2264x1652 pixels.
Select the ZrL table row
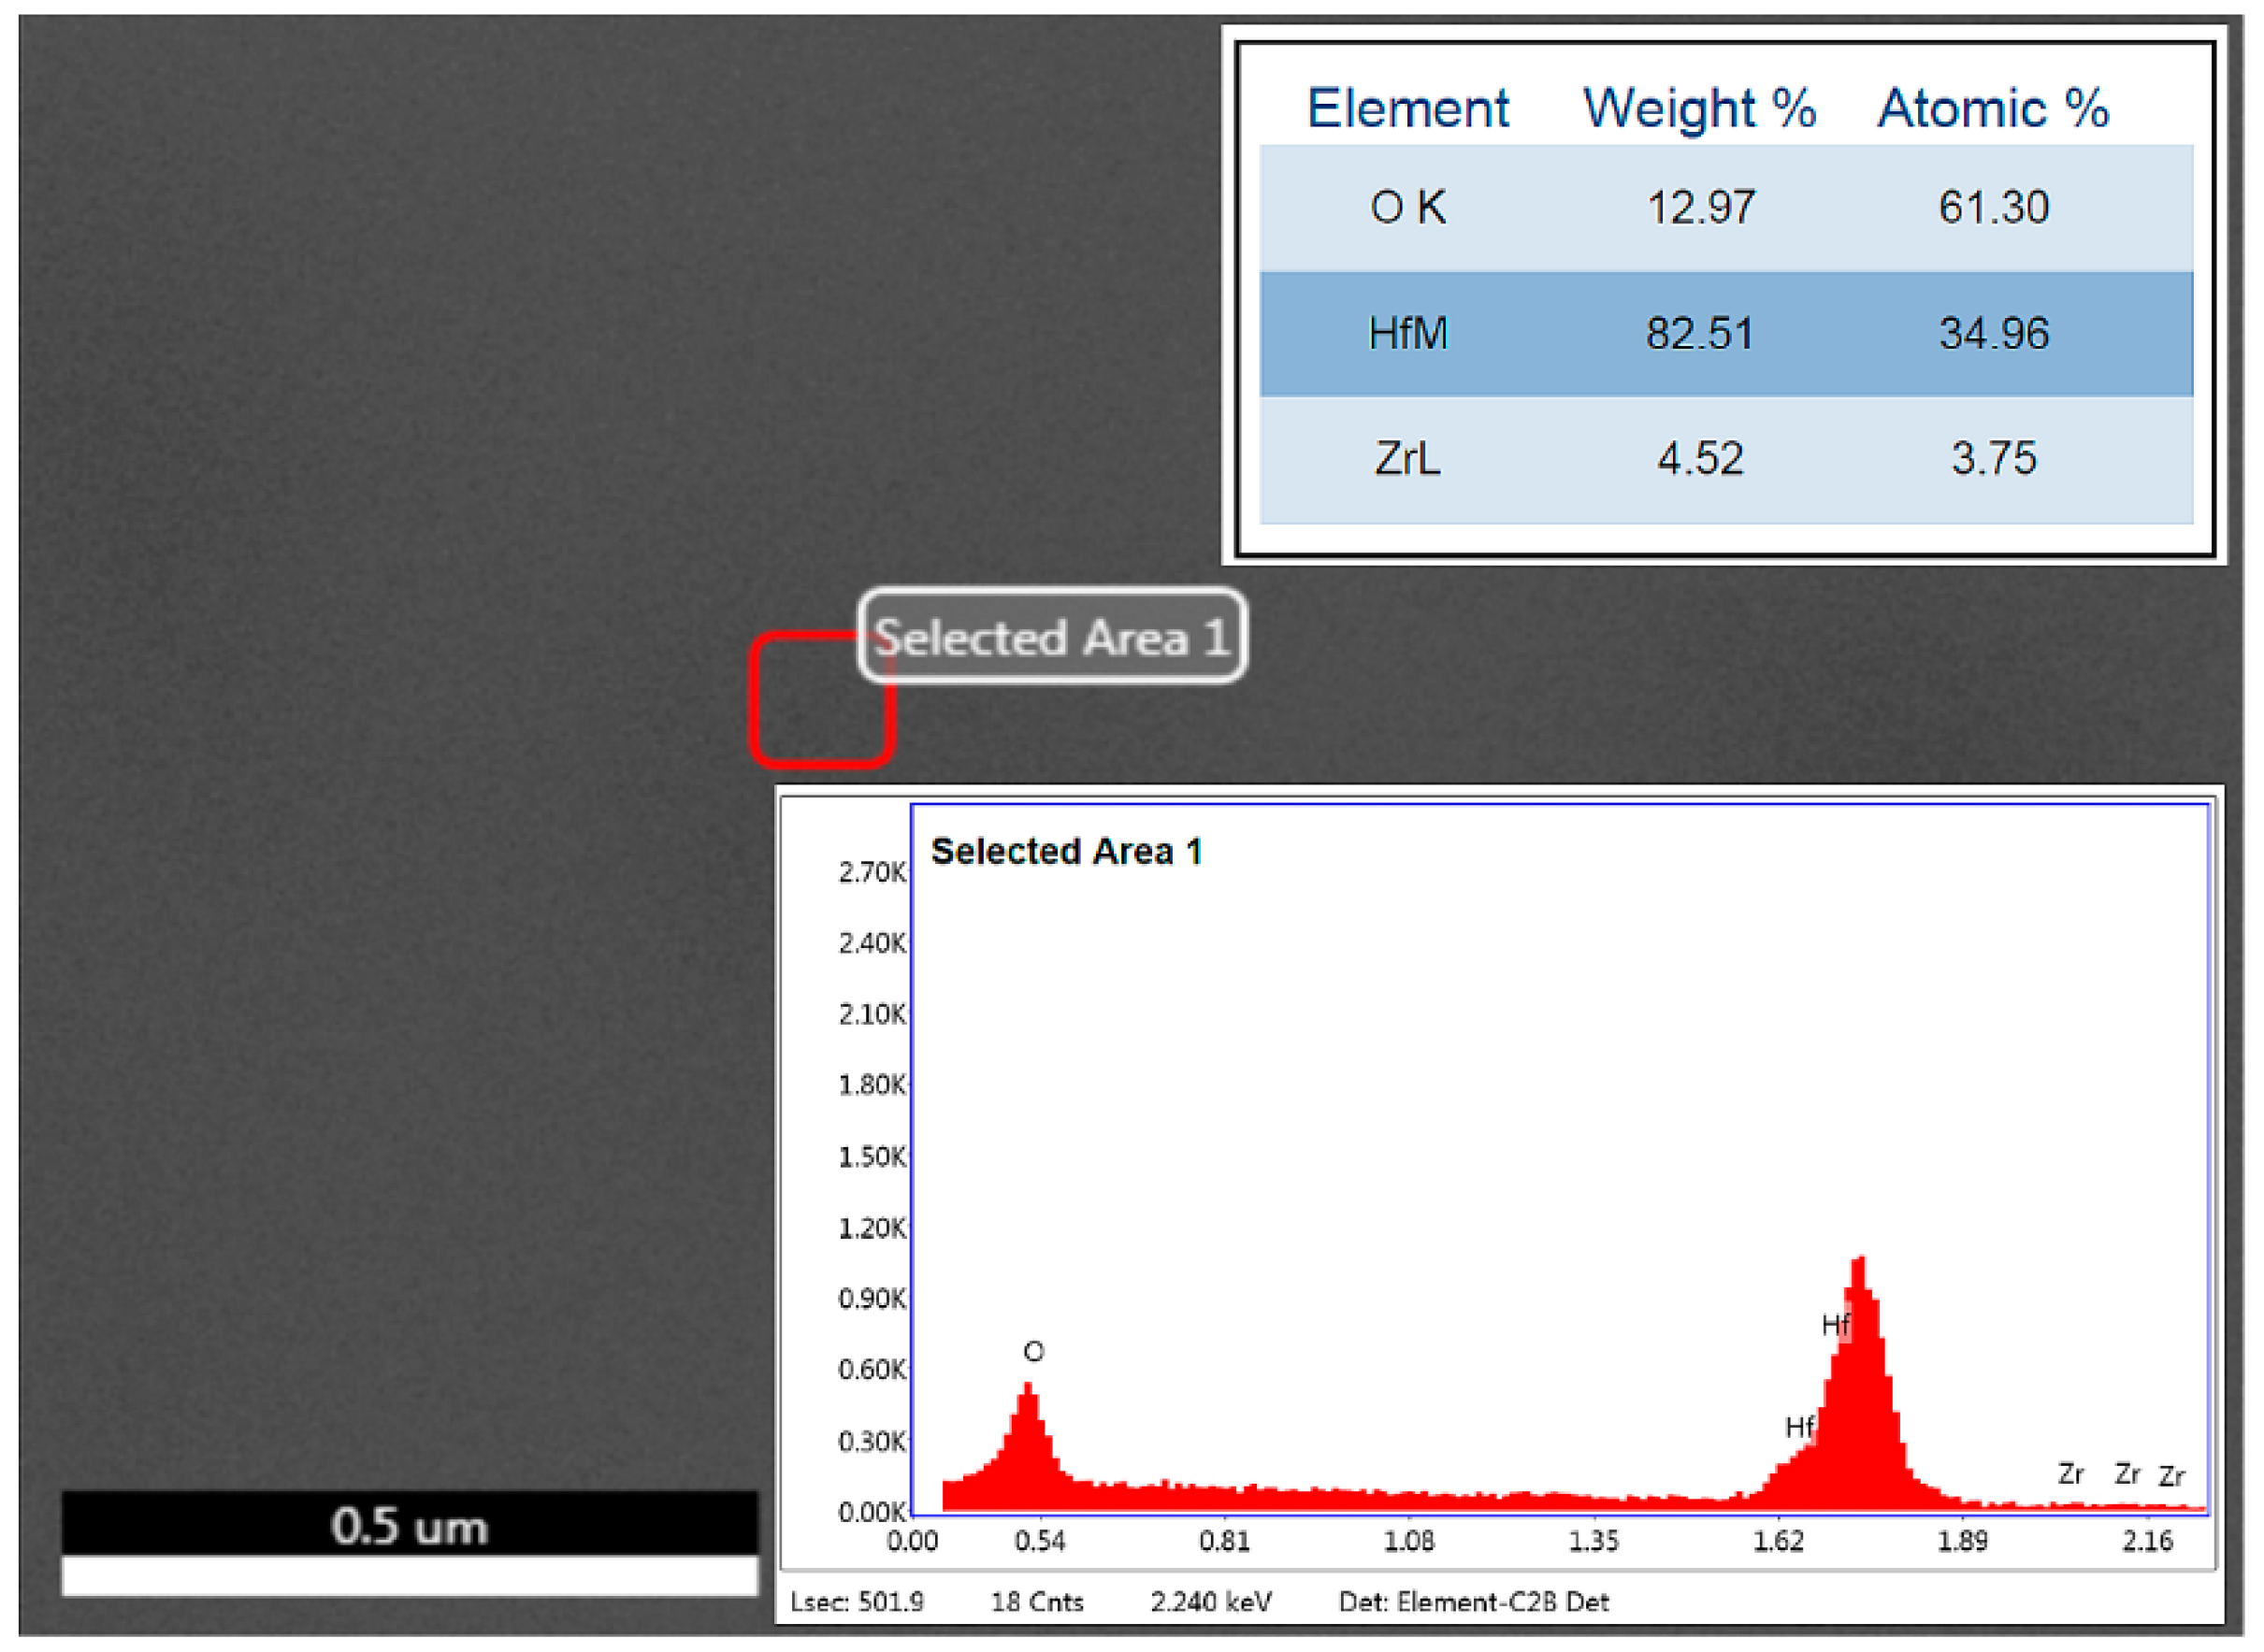(1407, 459)
